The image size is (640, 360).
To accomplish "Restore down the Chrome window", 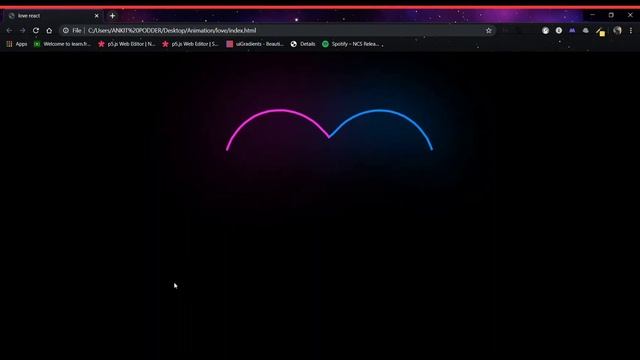I will (x=611, y=15).
